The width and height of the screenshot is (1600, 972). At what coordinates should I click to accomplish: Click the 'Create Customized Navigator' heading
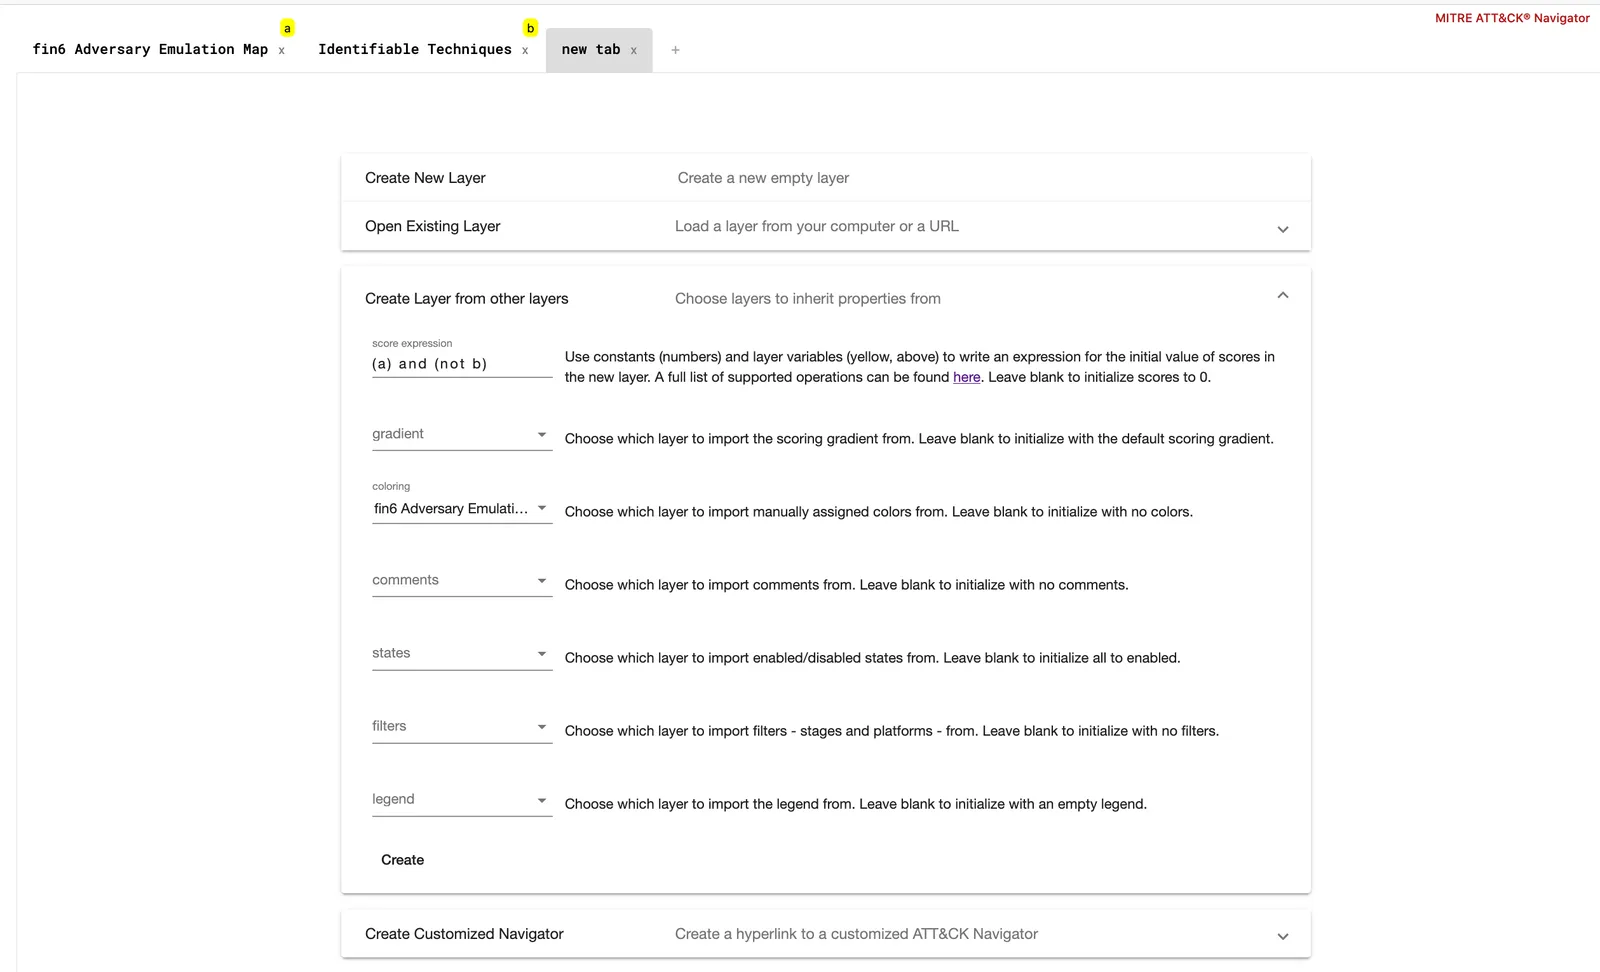[x=464, y=934]
